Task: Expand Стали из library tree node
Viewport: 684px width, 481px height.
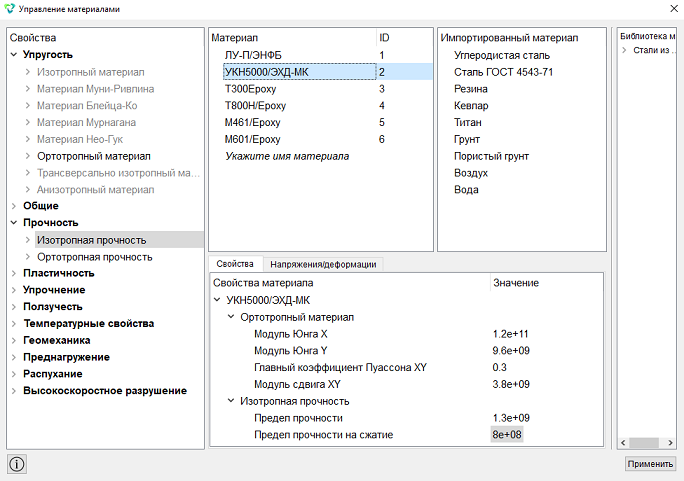Action: pyautogui.click(x=624, y=50)
